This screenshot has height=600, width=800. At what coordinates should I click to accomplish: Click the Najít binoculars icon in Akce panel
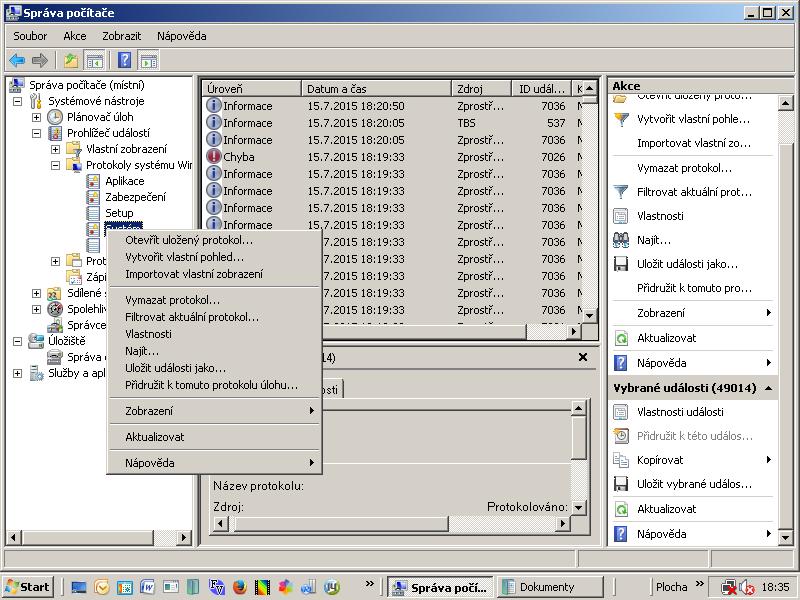point(621,240)
